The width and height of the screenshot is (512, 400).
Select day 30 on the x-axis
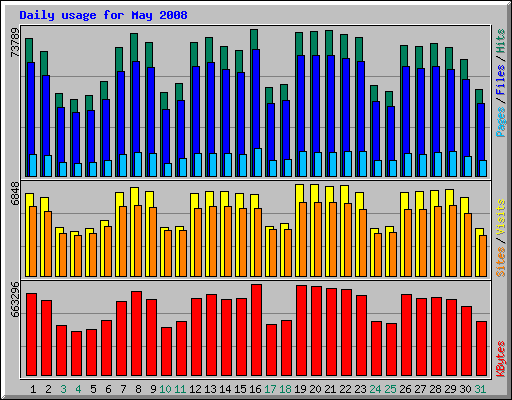pos(465,389)
